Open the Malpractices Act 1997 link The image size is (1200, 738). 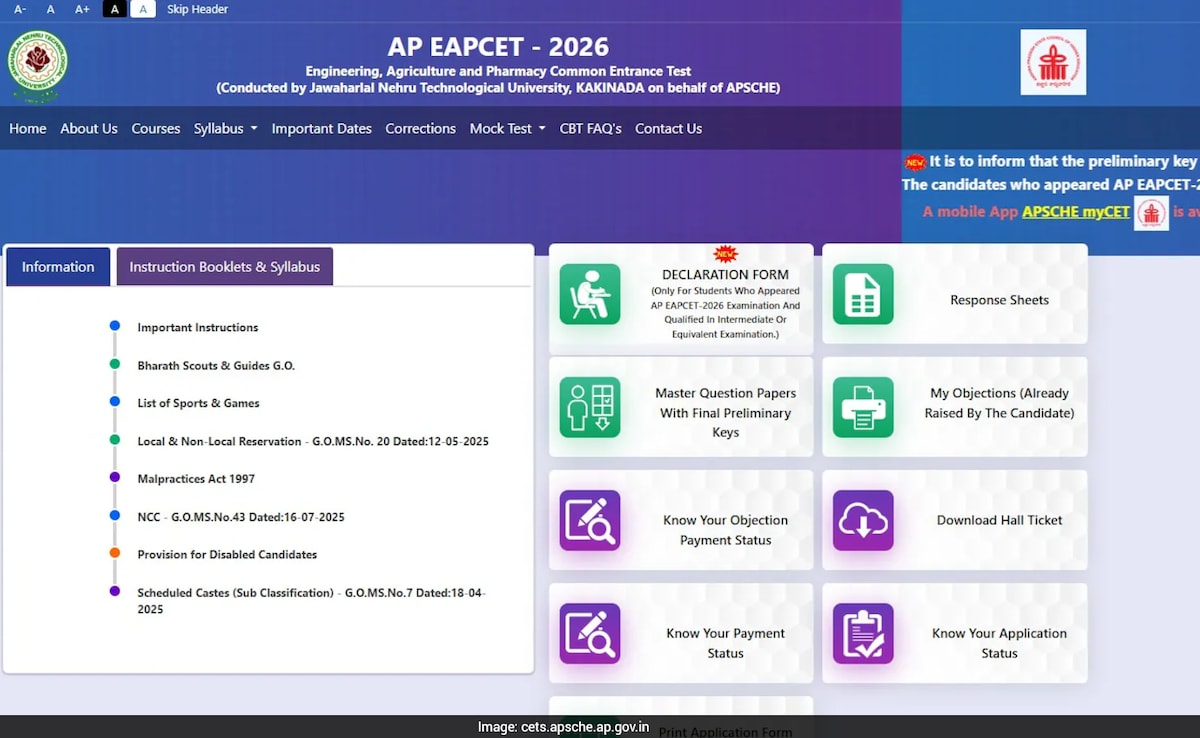point(196,479)
